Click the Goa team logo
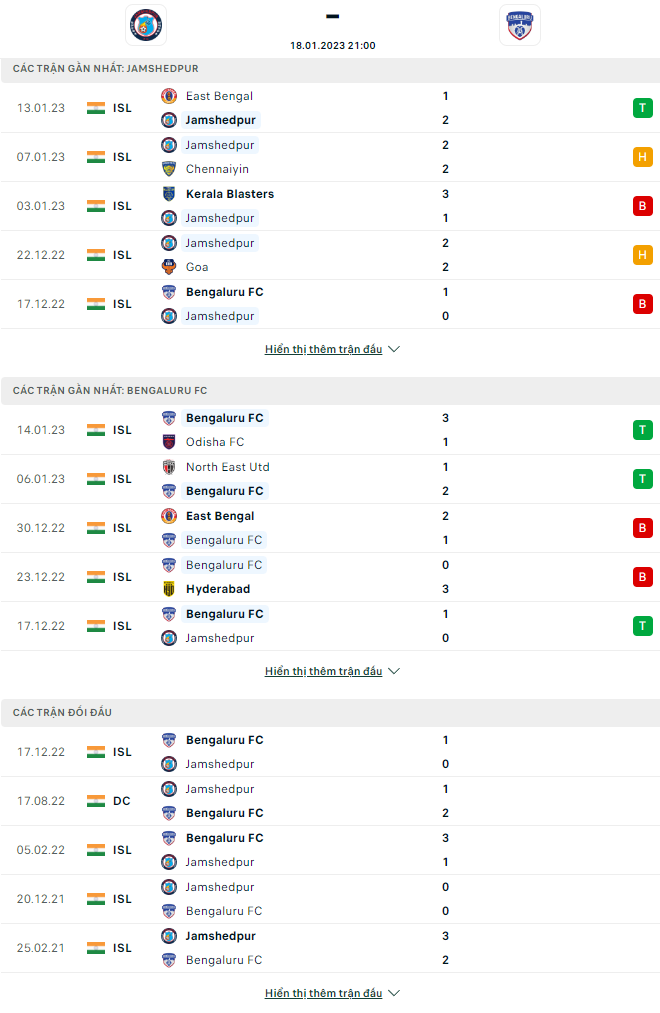Image resolution: width=660 pixels, height=1013 pixels. 169,267
